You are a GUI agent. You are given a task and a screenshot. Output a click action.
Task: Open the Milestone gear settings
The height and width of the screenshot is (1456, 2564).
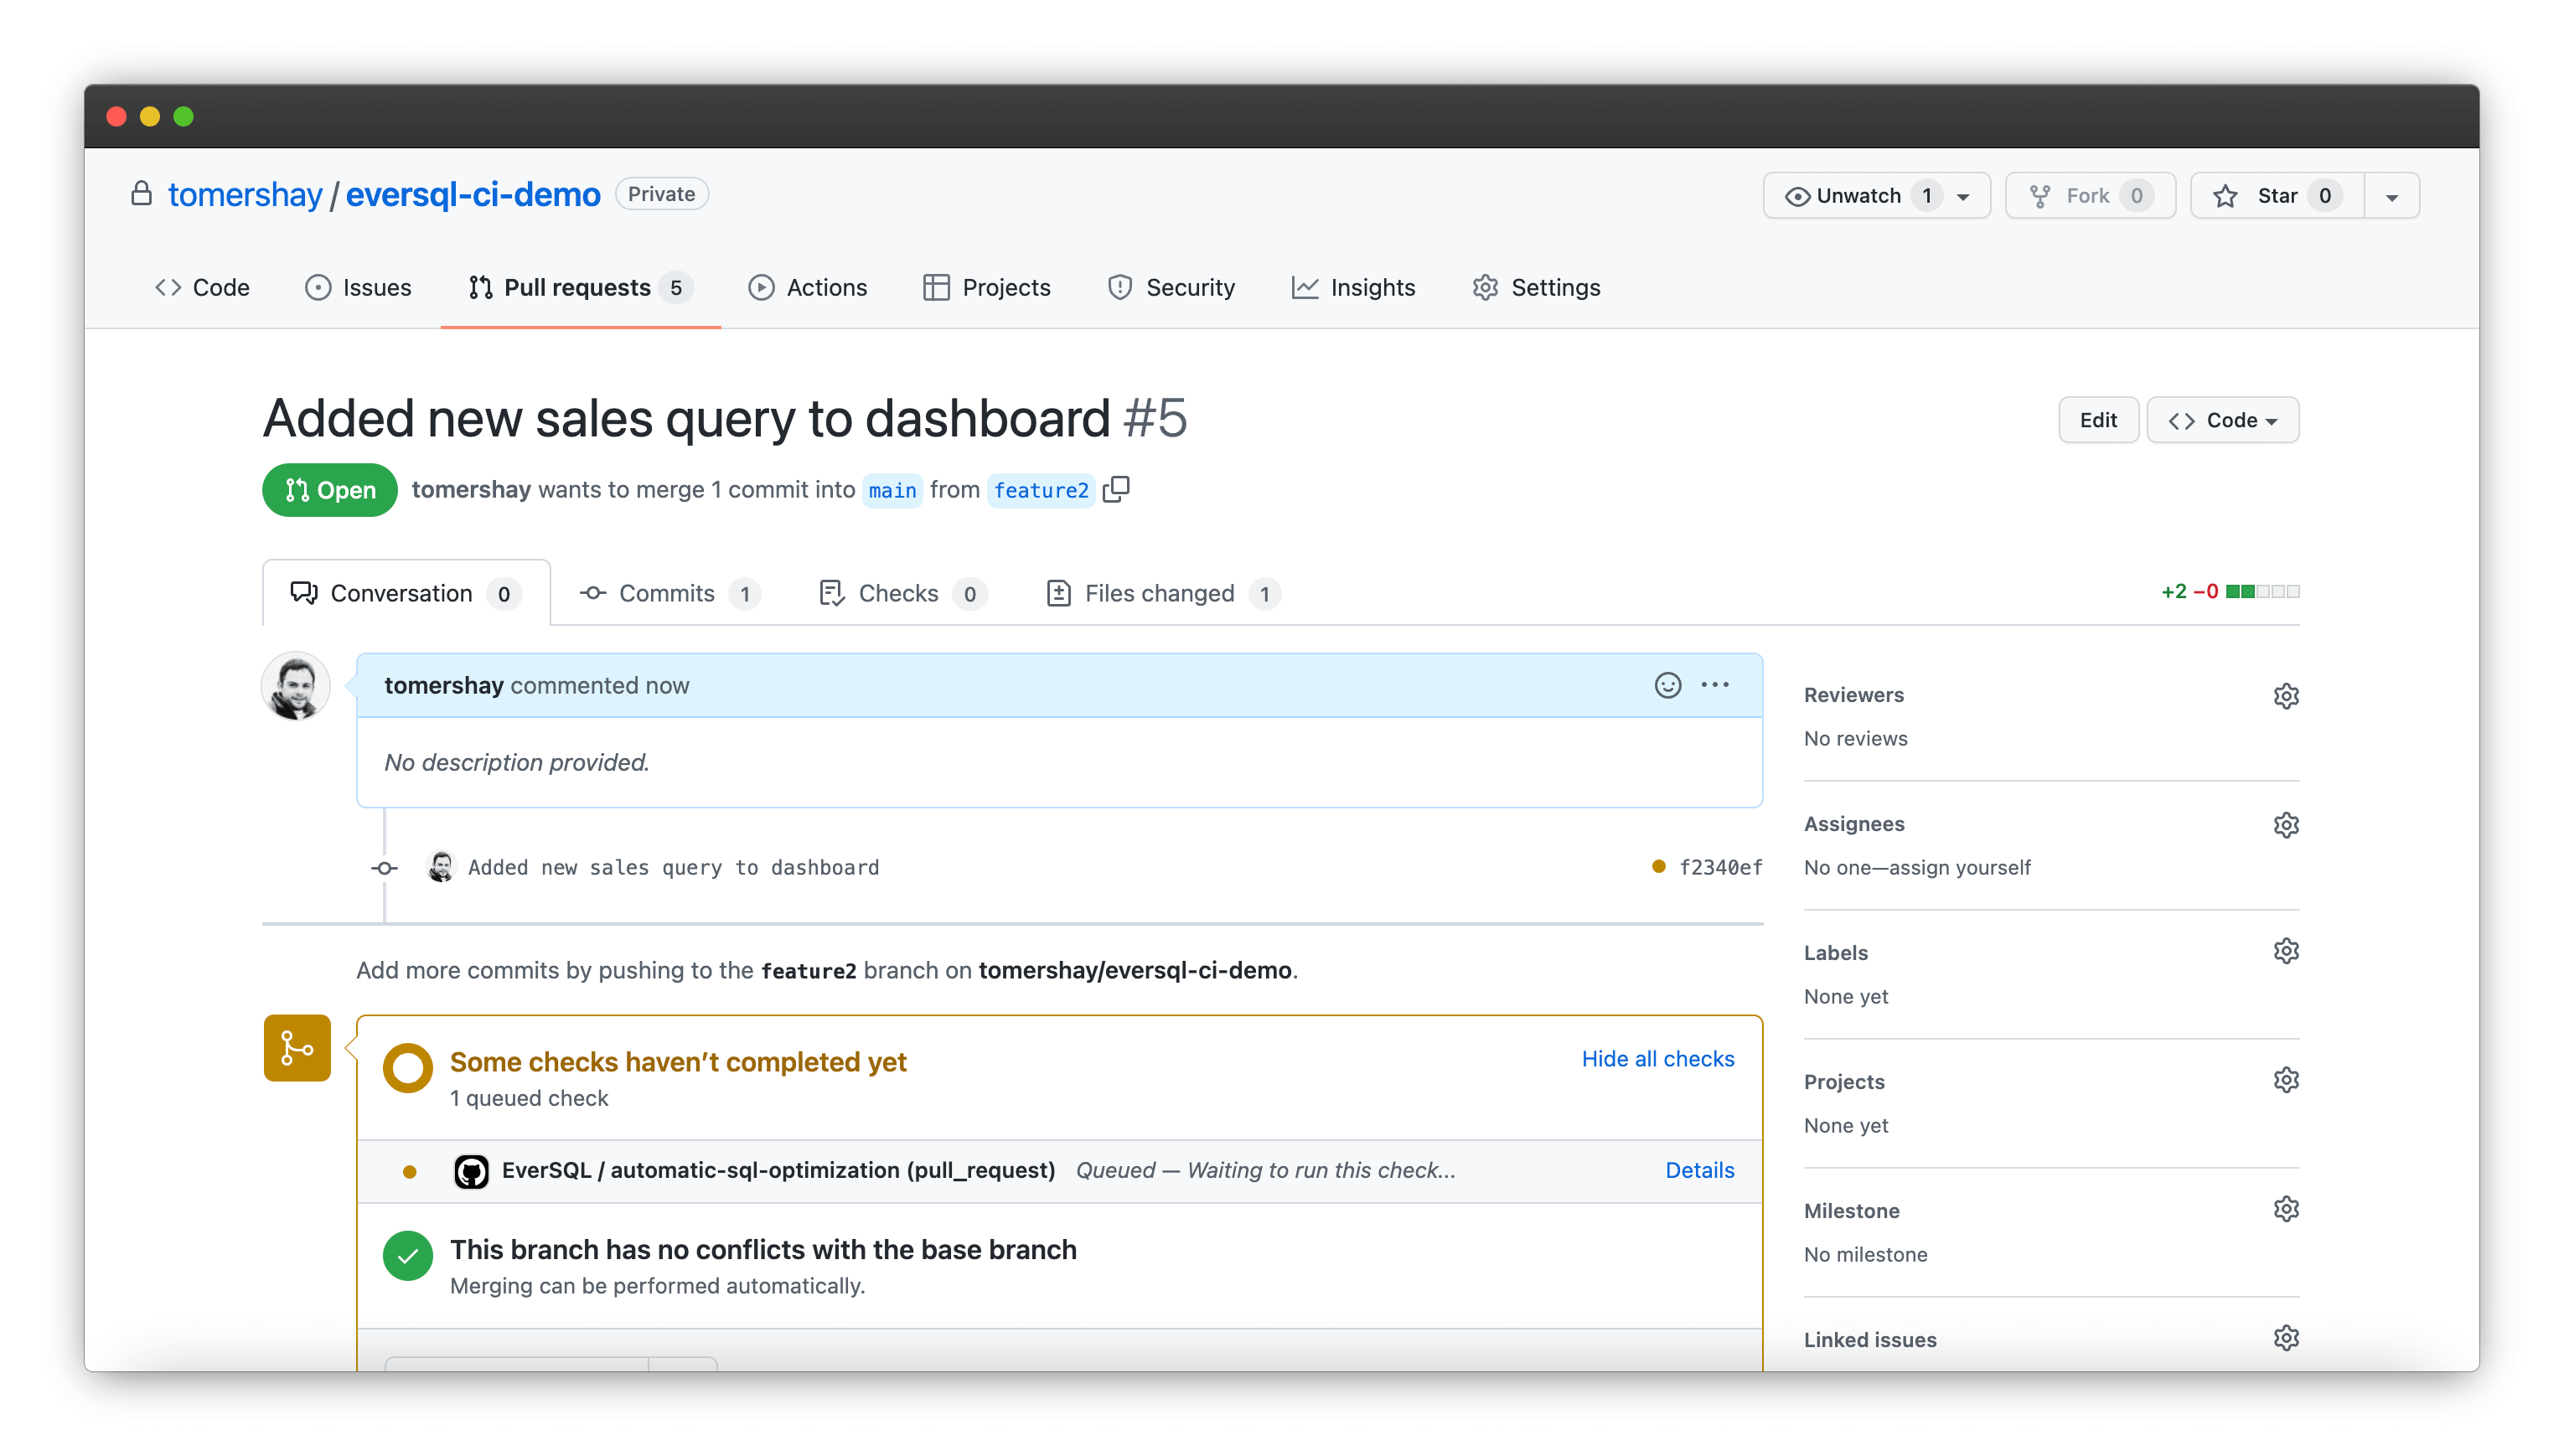pyautogui.click(x=2286, y=1209)
